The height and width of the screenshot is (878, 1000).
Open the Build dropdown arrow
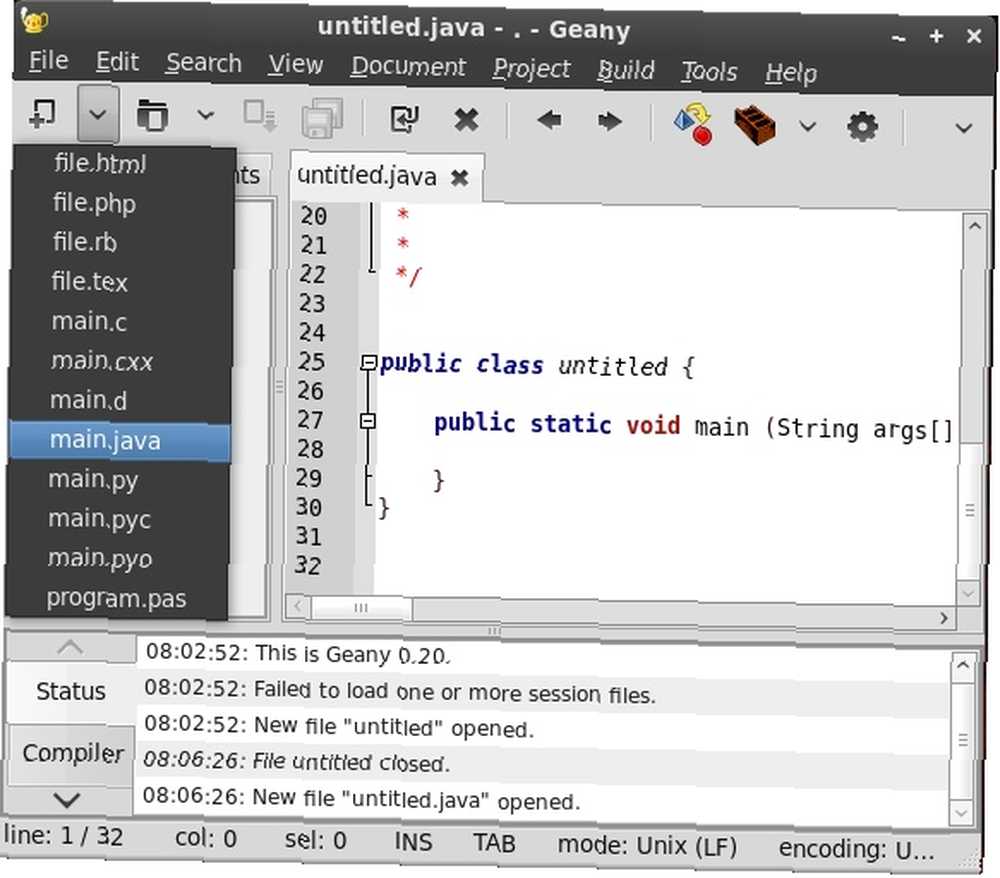808,126
